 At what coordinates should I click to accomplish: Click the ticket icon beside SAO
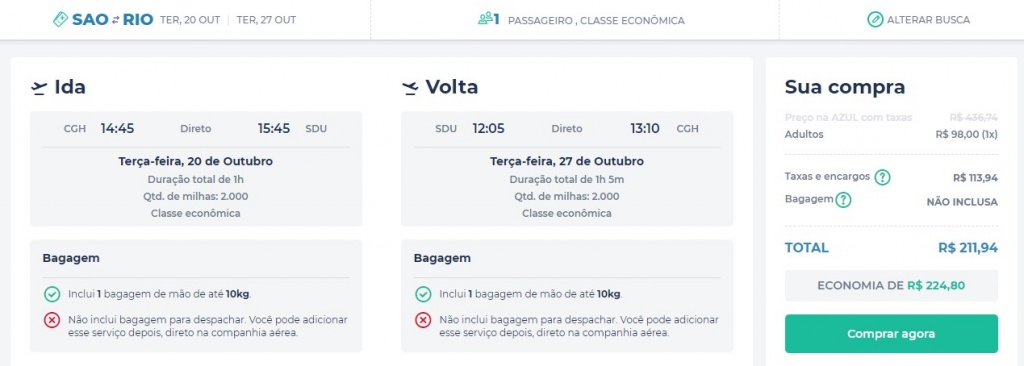click(61, 20)
